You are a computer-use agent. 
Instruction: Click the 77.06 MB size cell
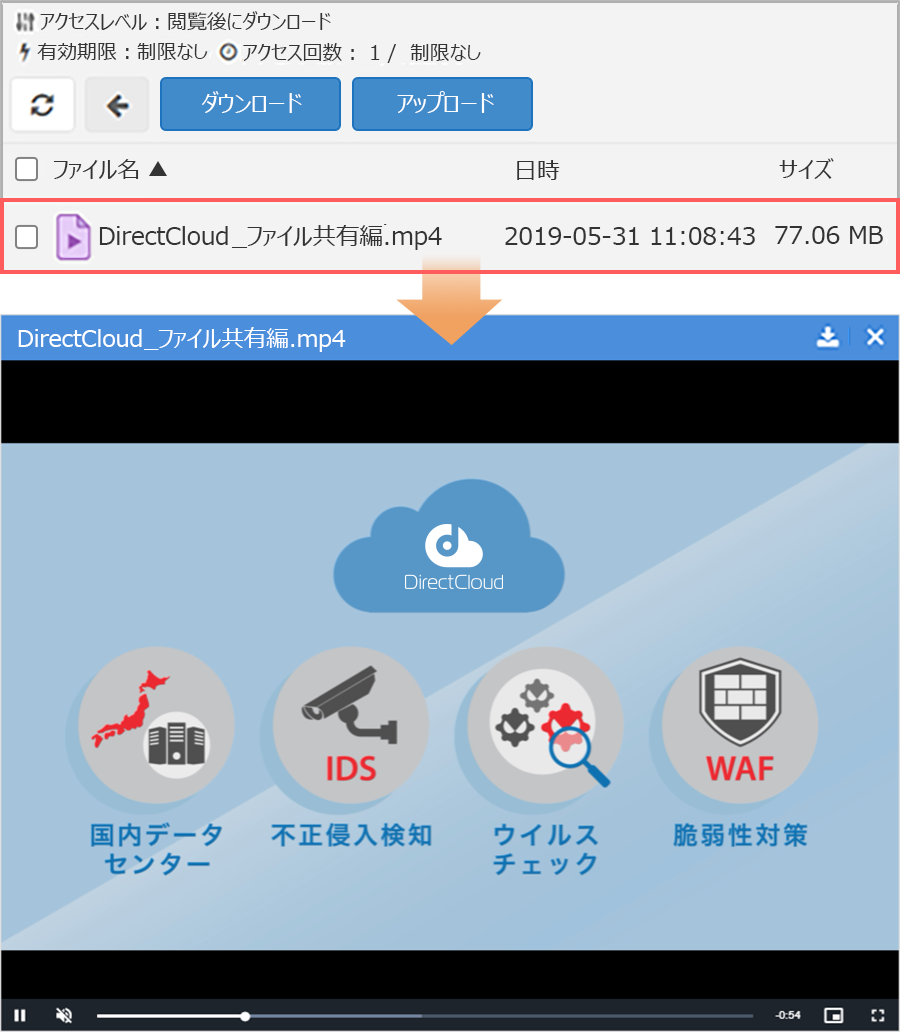point(828,236)
